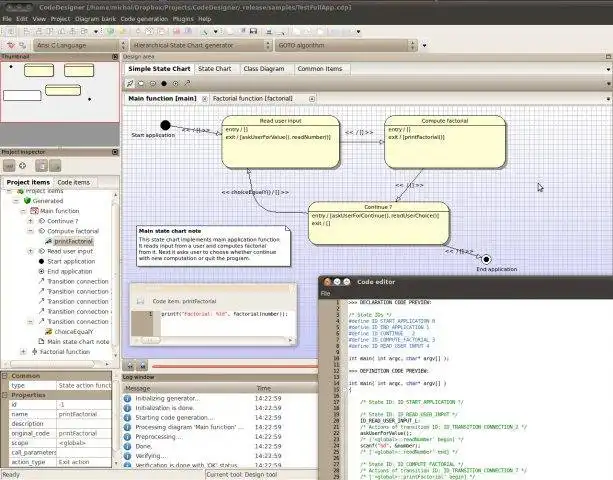Close the Project inspector panel via header icon
The width and height of the screenshot is (613, 480).
pyautogui.click(x=115, y=152)
